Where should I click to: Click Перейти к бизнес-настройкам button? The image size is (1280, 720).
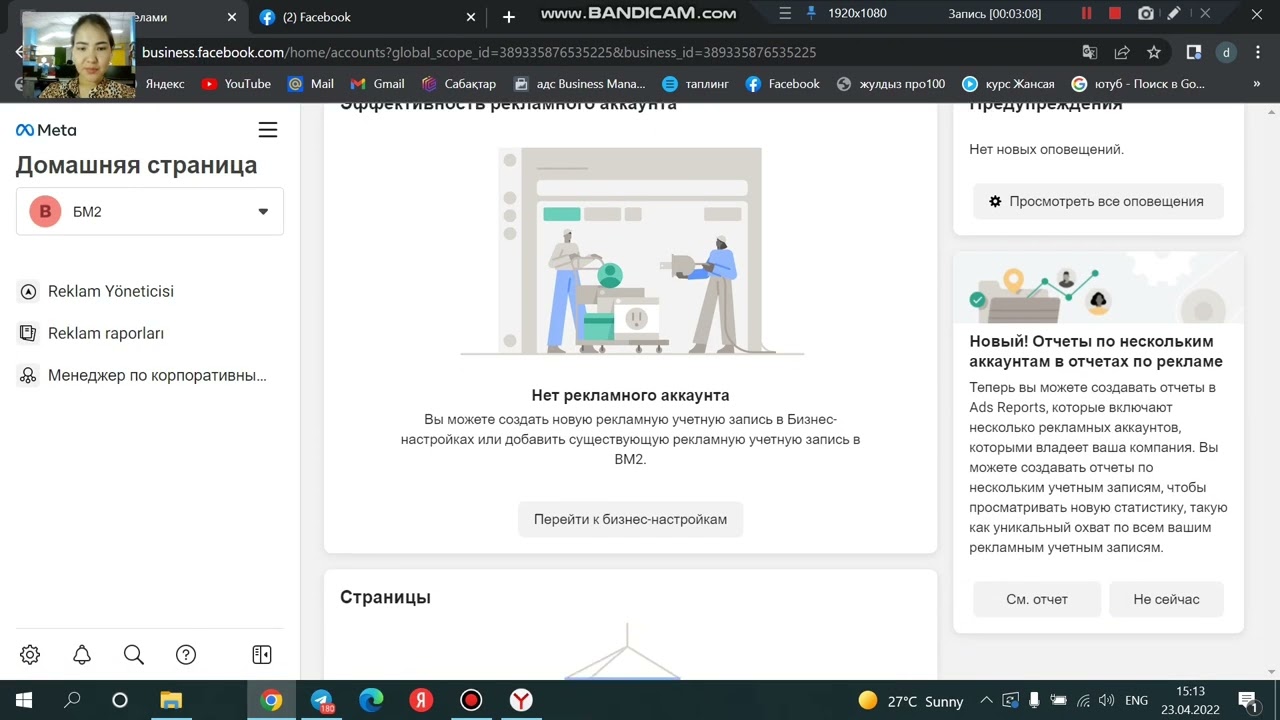630,519
